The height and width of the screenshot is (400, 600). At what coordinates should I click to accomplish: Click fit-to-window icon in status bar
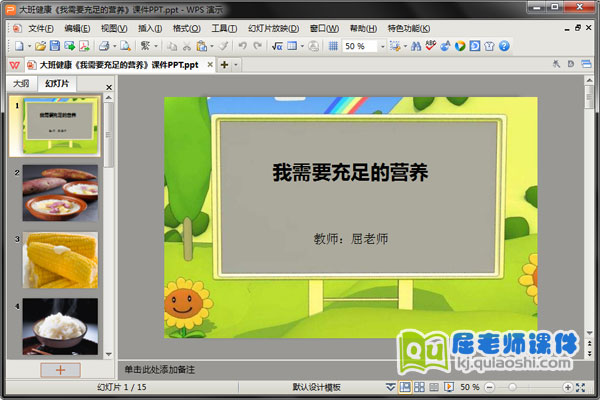(581, 387)
